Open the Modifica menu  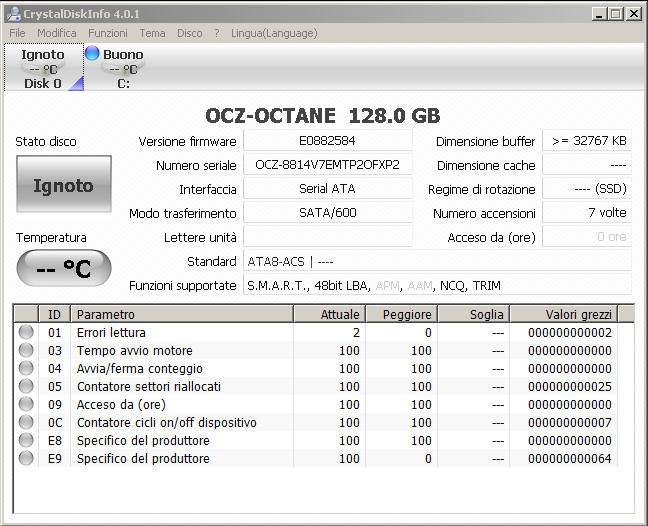(x=57, y=33)
